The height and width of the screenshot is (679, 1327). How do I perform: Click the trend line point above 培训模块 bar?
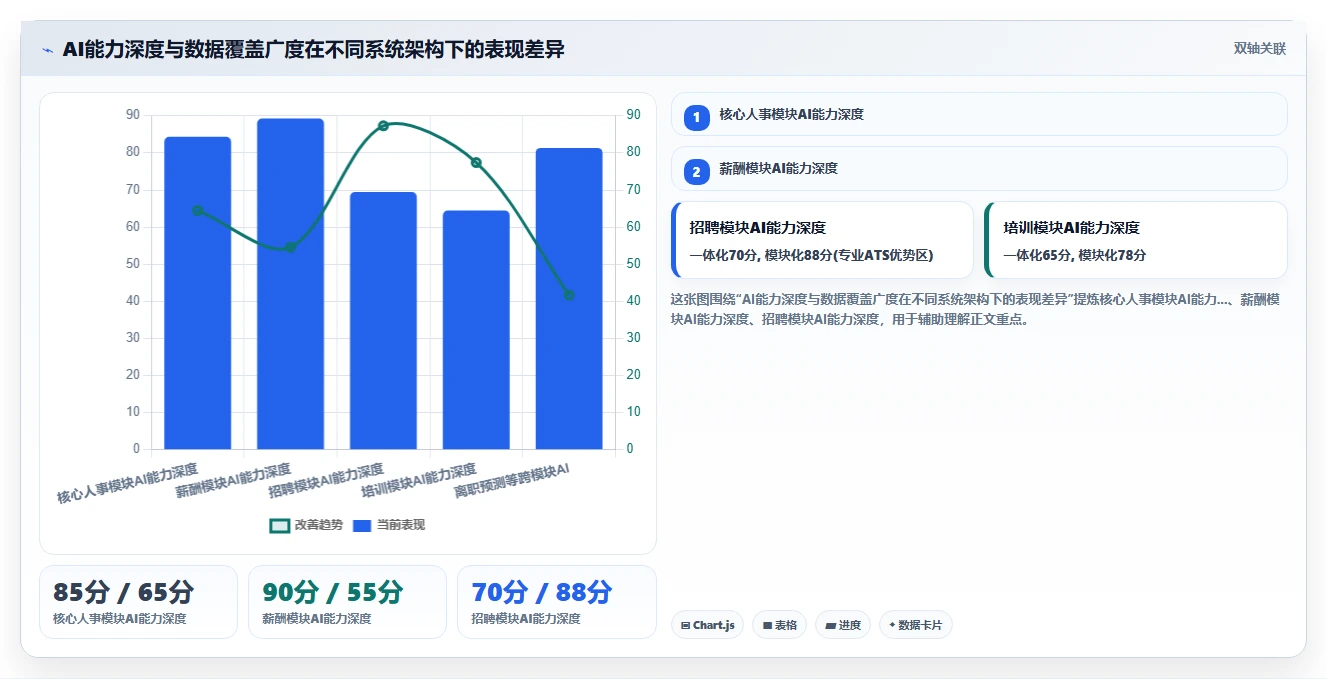[x=476, y=162]
